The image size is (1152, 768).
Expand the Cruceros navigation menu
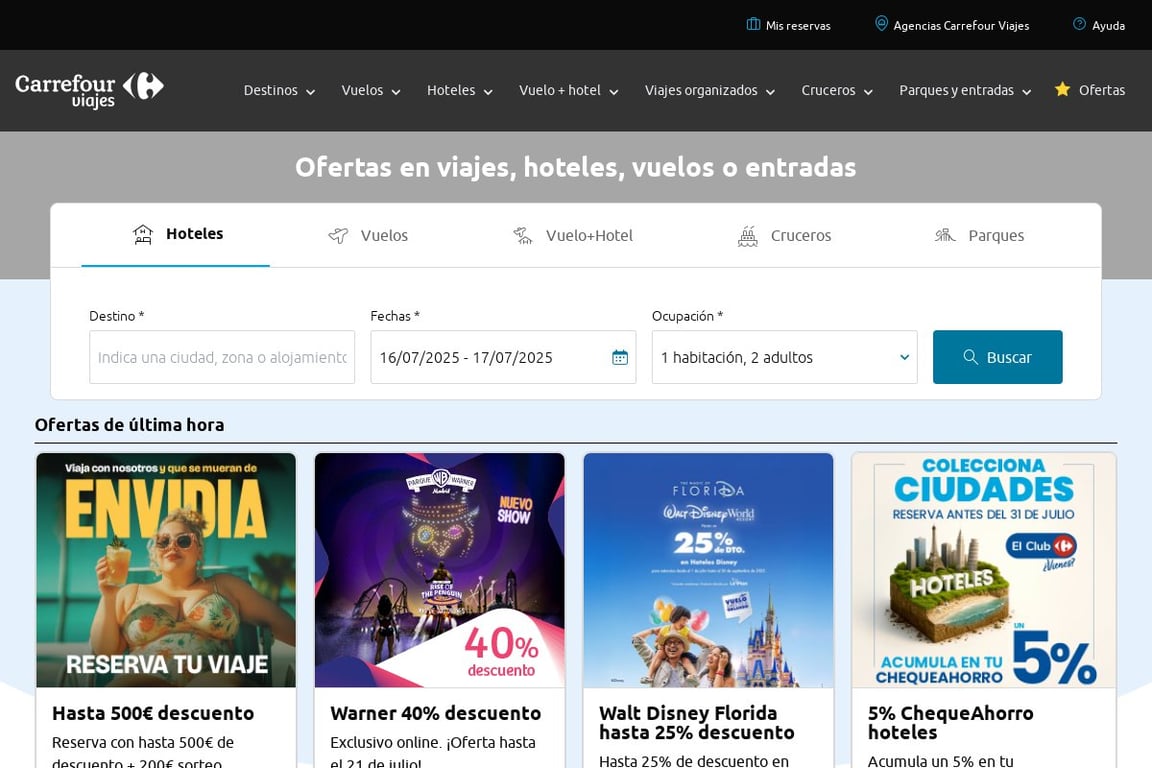pos(837,90)
